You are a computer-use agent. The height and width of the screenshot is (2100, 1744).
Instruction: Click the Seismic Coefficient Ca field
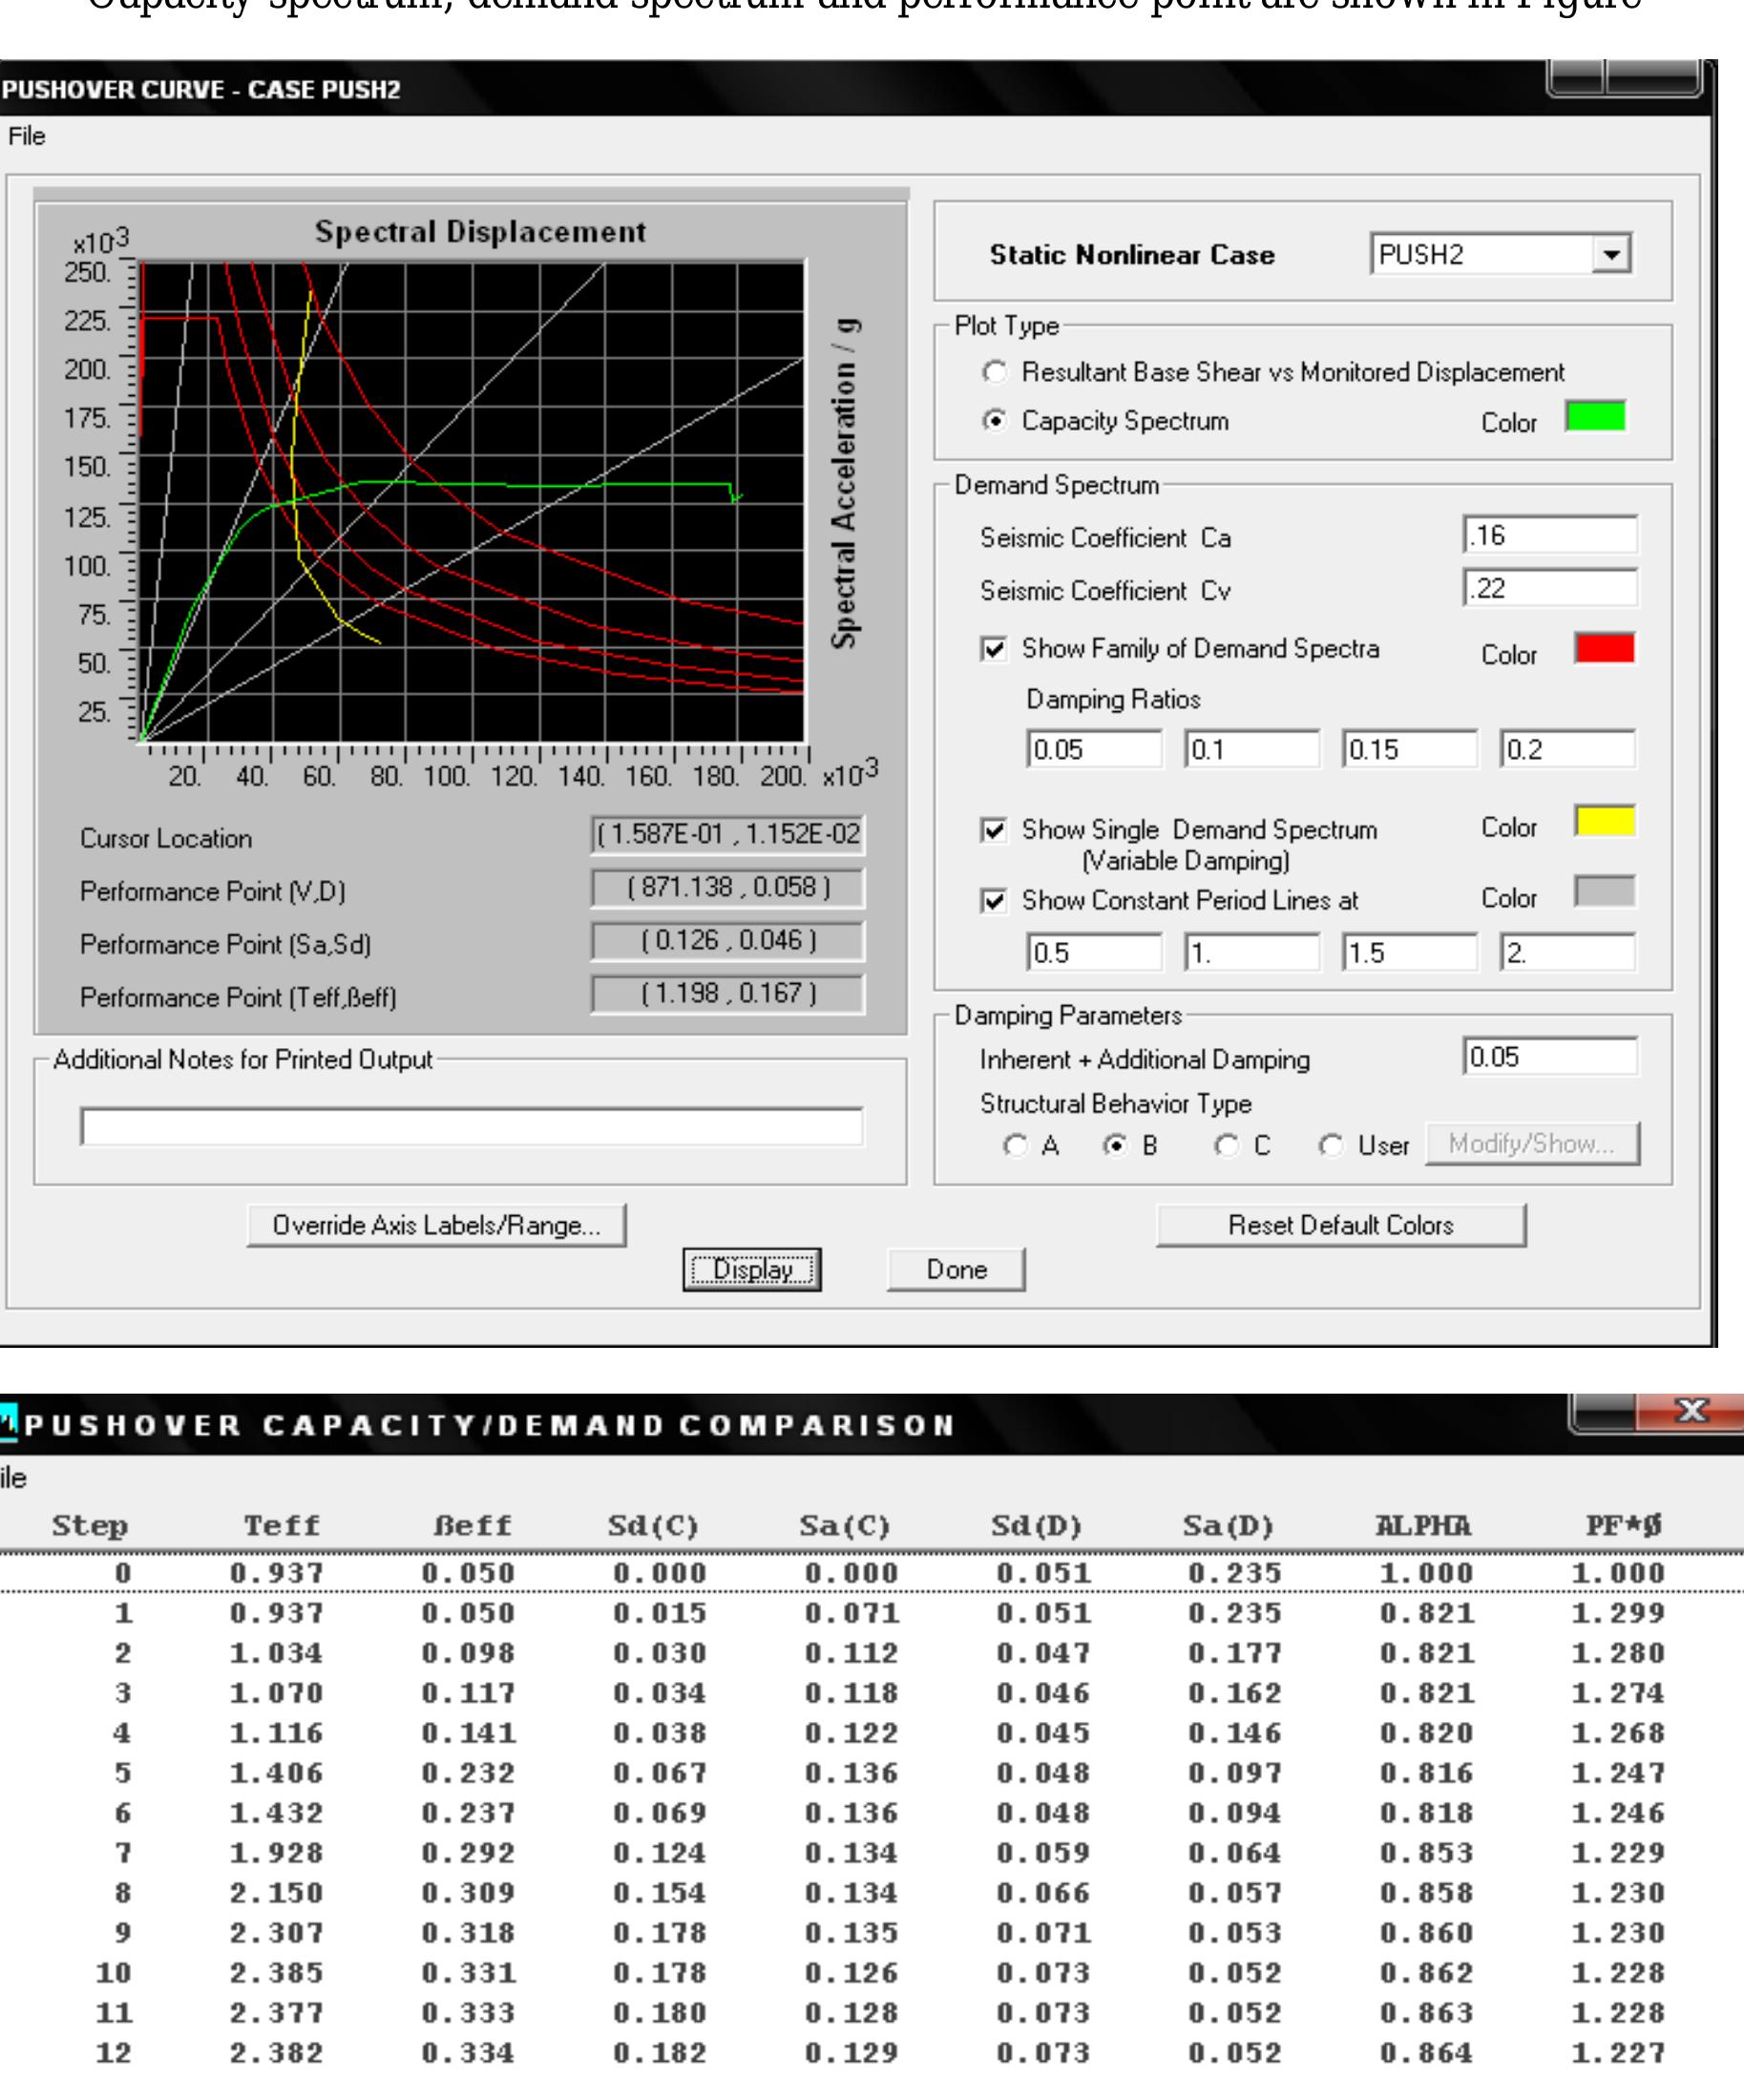1550,535
